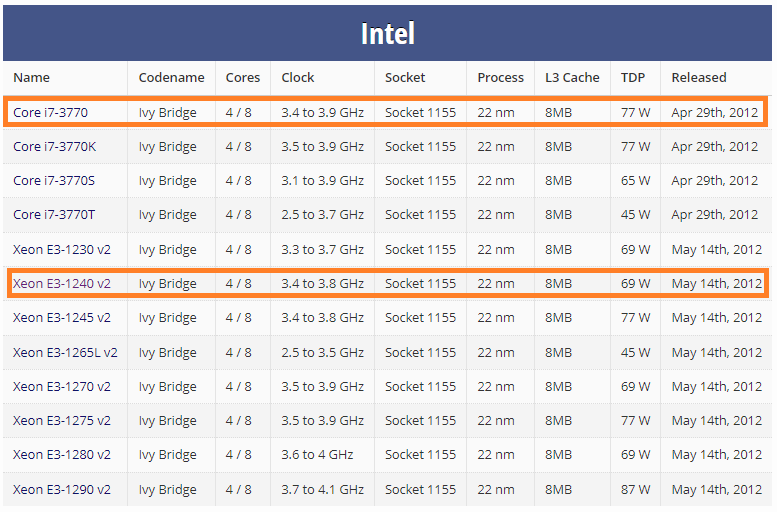Screen dimensions: 782x512
Task: Click the Process column header
Action: [500, 78]
